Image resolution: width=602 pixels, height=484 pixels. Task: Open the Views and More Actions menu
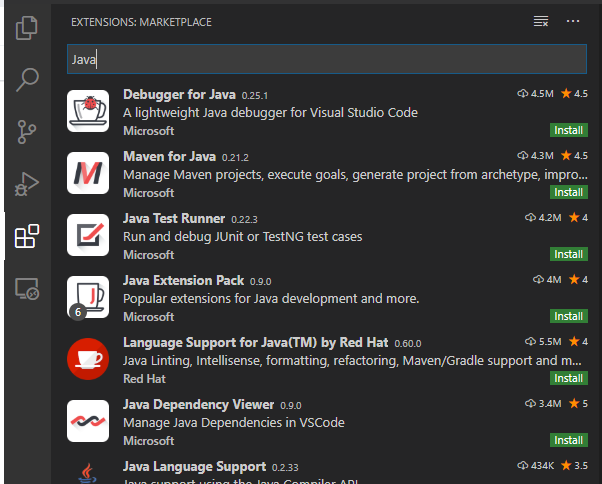573,21
